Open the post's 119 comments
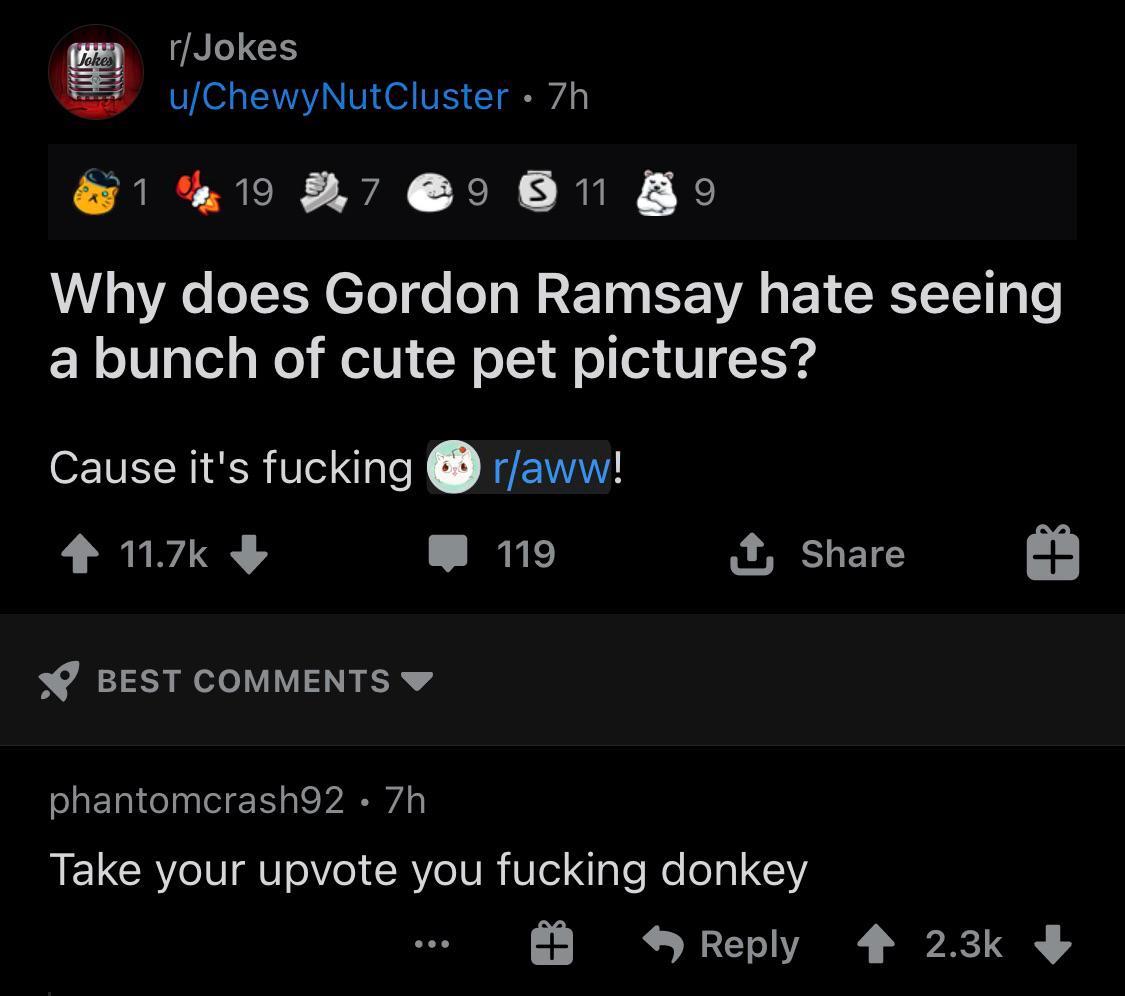1125x996 pixels. pos(492,554)
